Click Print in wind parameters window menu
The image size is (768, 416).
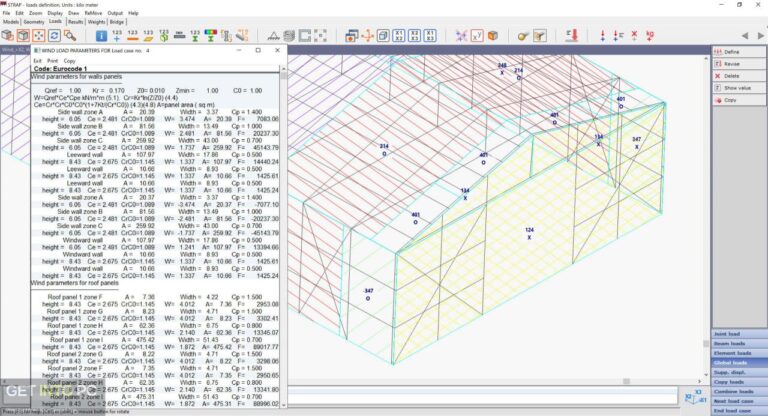click(52, 61)
